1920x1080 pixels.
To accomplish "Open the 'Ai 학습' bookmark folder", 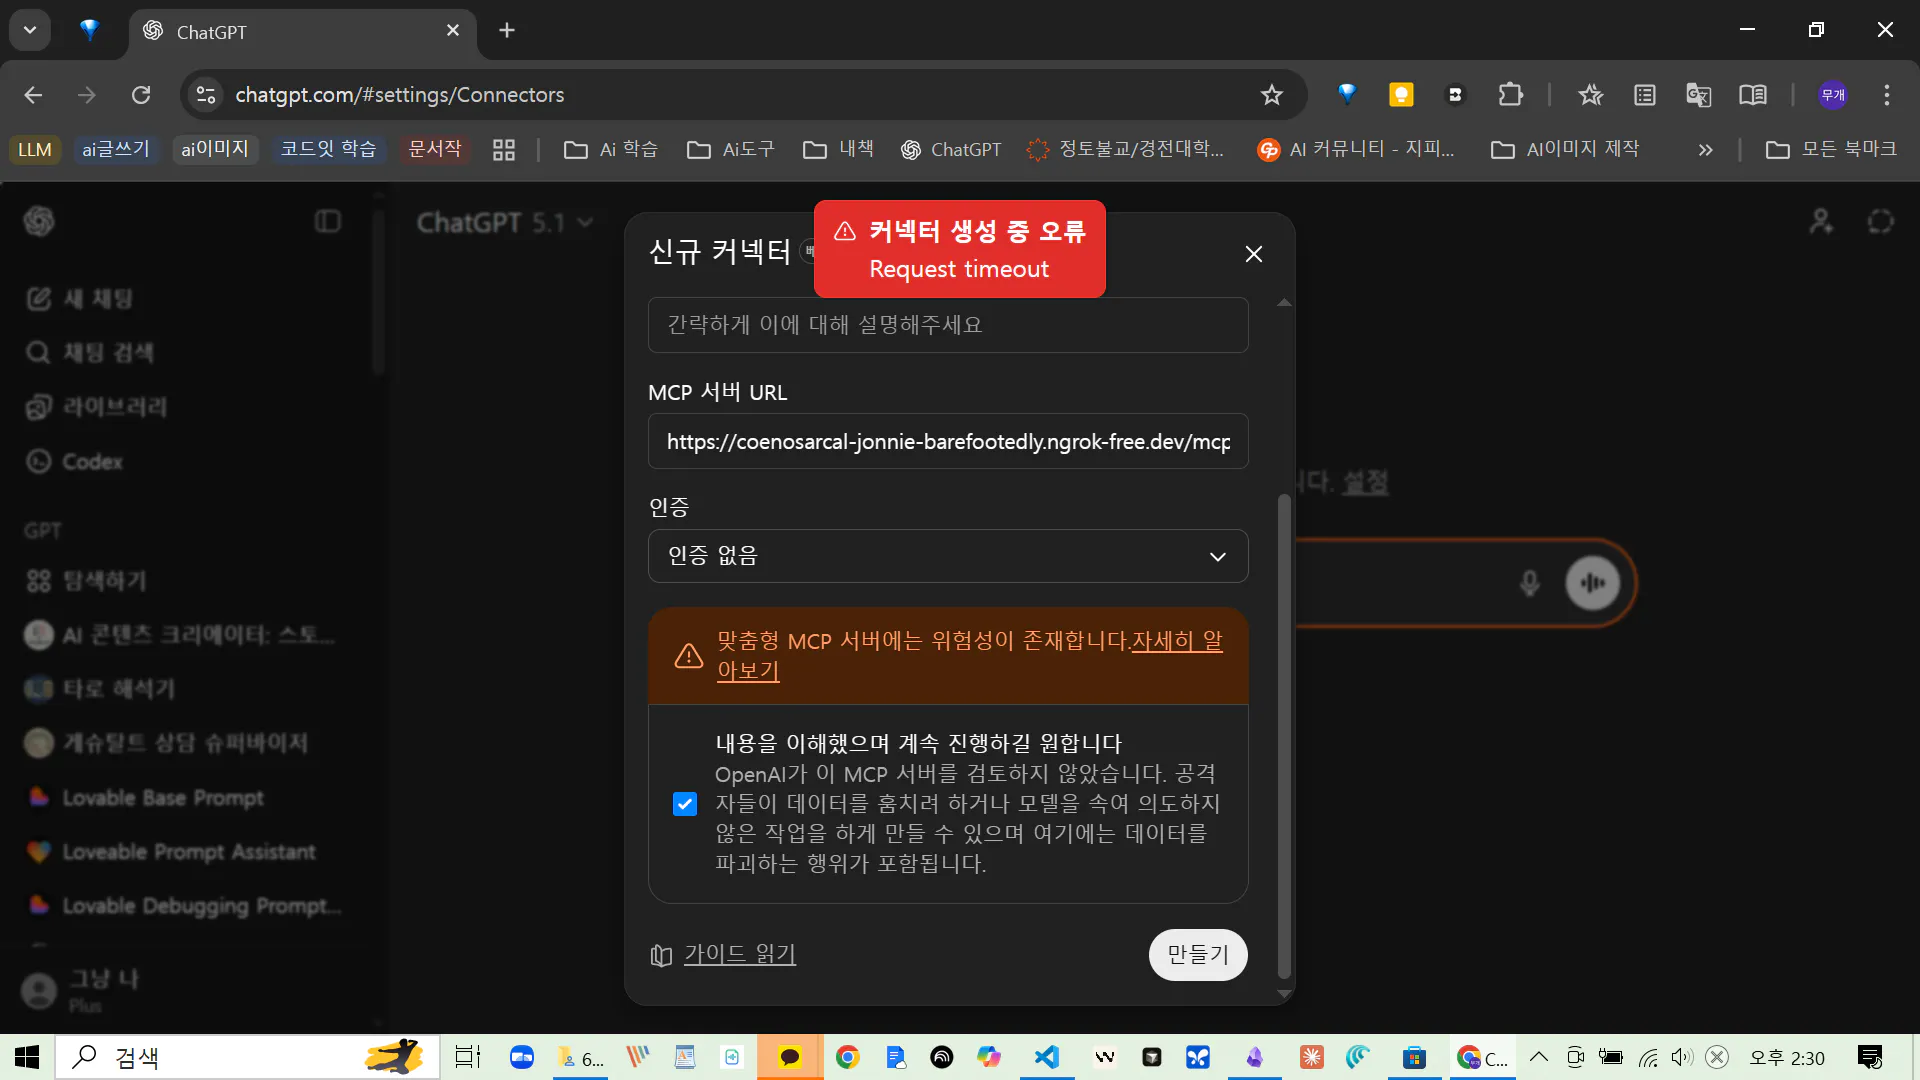I will click(611, 149).
